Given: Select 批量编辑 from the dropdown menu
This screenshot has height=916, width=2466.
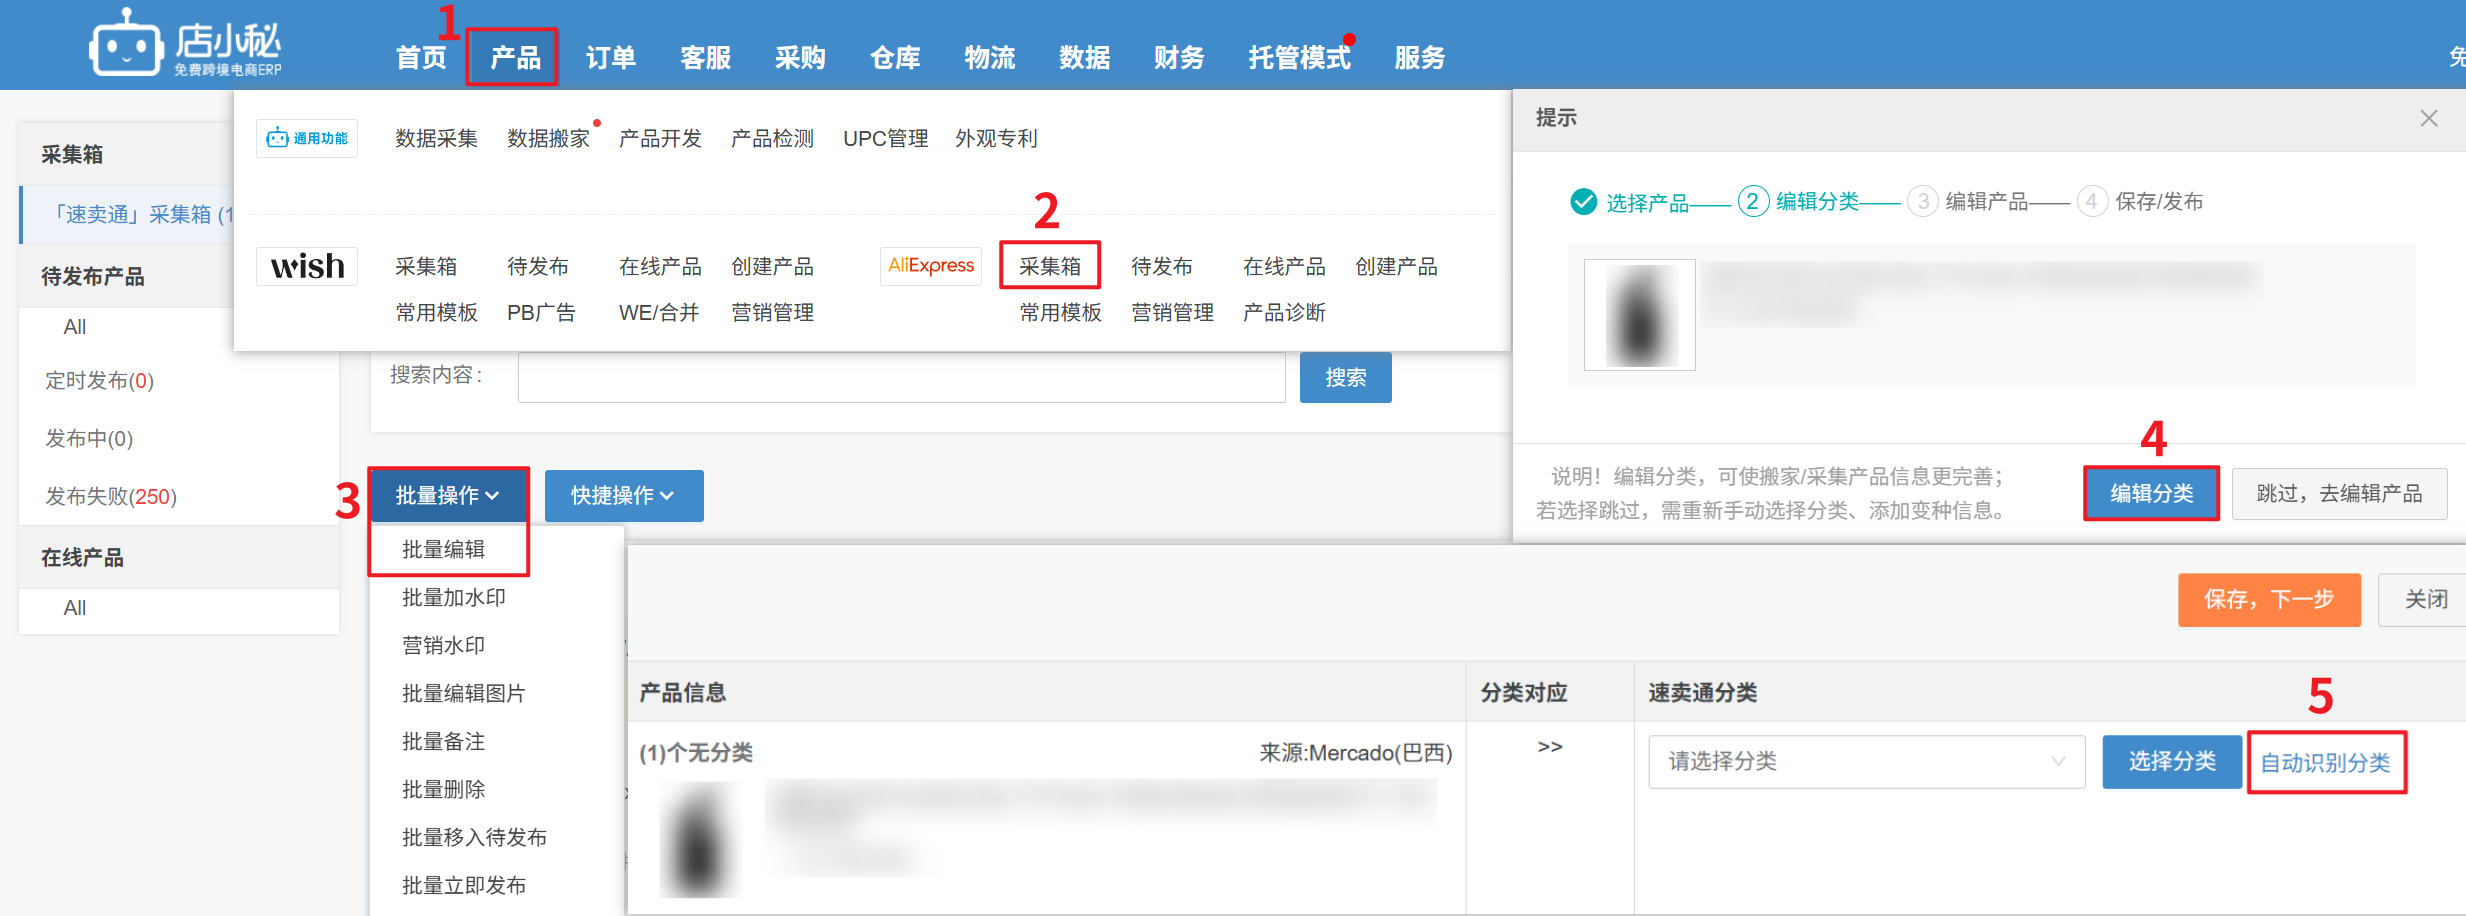Looking at the screenshot, I should tap(444, 549).
